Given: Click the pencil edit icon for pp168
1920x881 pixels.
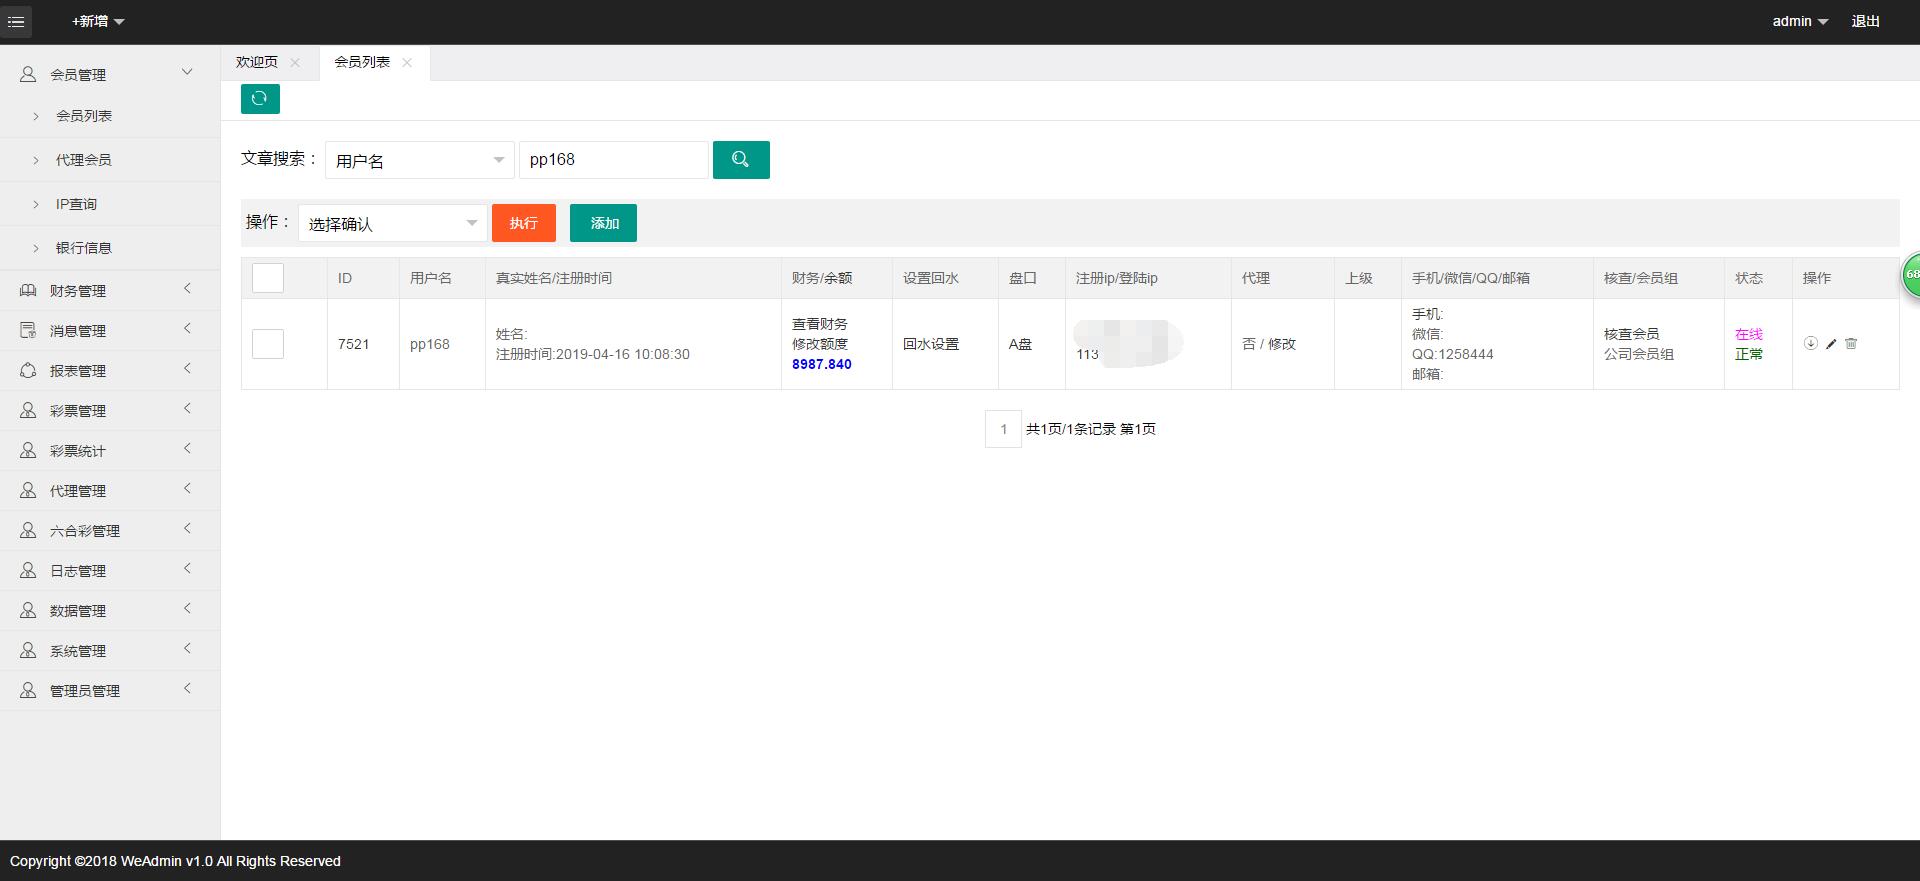Looking at the screenshot, I should tap(1831, 344).
